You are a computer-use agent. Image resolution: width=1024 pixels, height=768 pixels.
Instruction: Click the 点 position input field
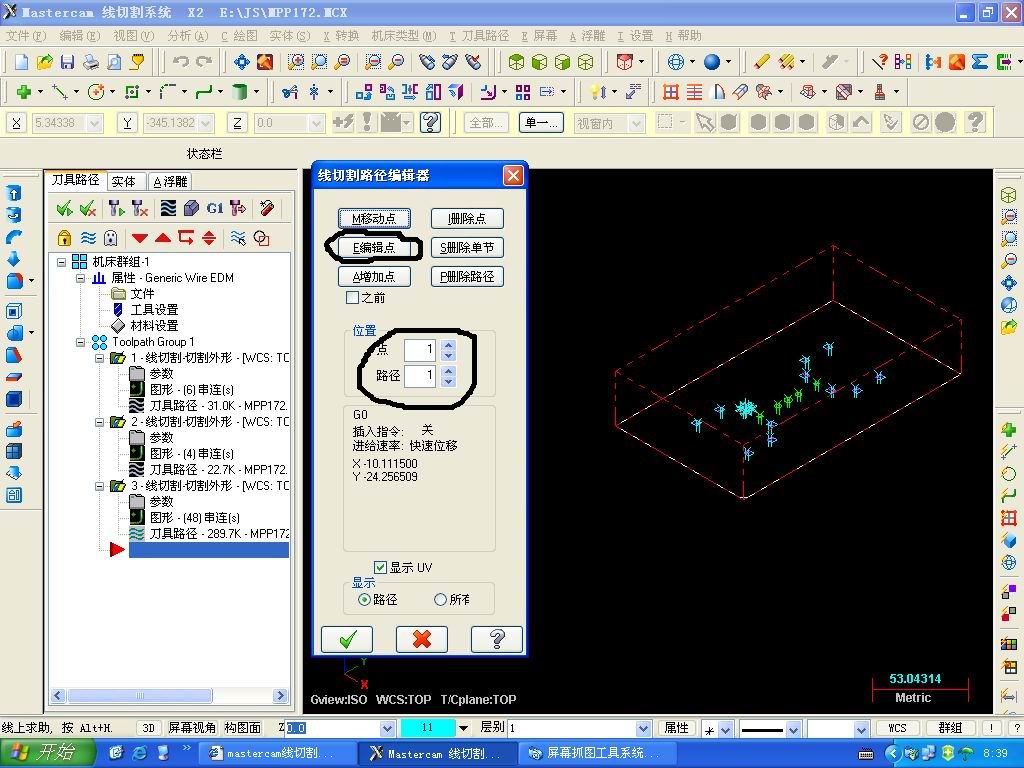click(419, 350)
